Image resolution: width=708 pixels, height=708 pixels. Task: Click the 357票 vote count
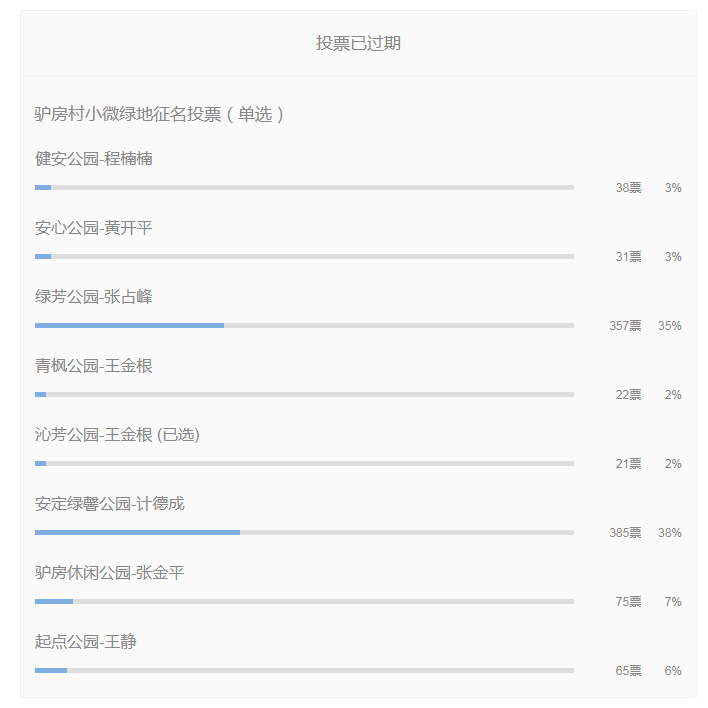tap(625, 326)
